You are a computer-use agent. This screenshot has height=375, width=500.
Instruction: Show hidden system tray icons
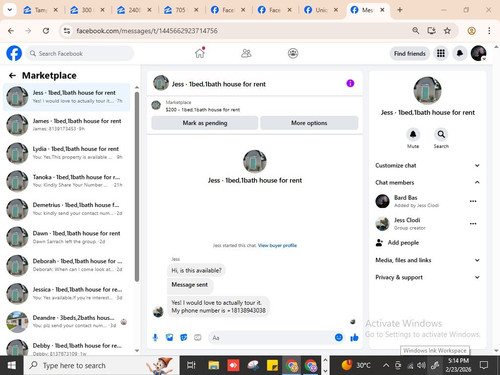coord(386,365)
